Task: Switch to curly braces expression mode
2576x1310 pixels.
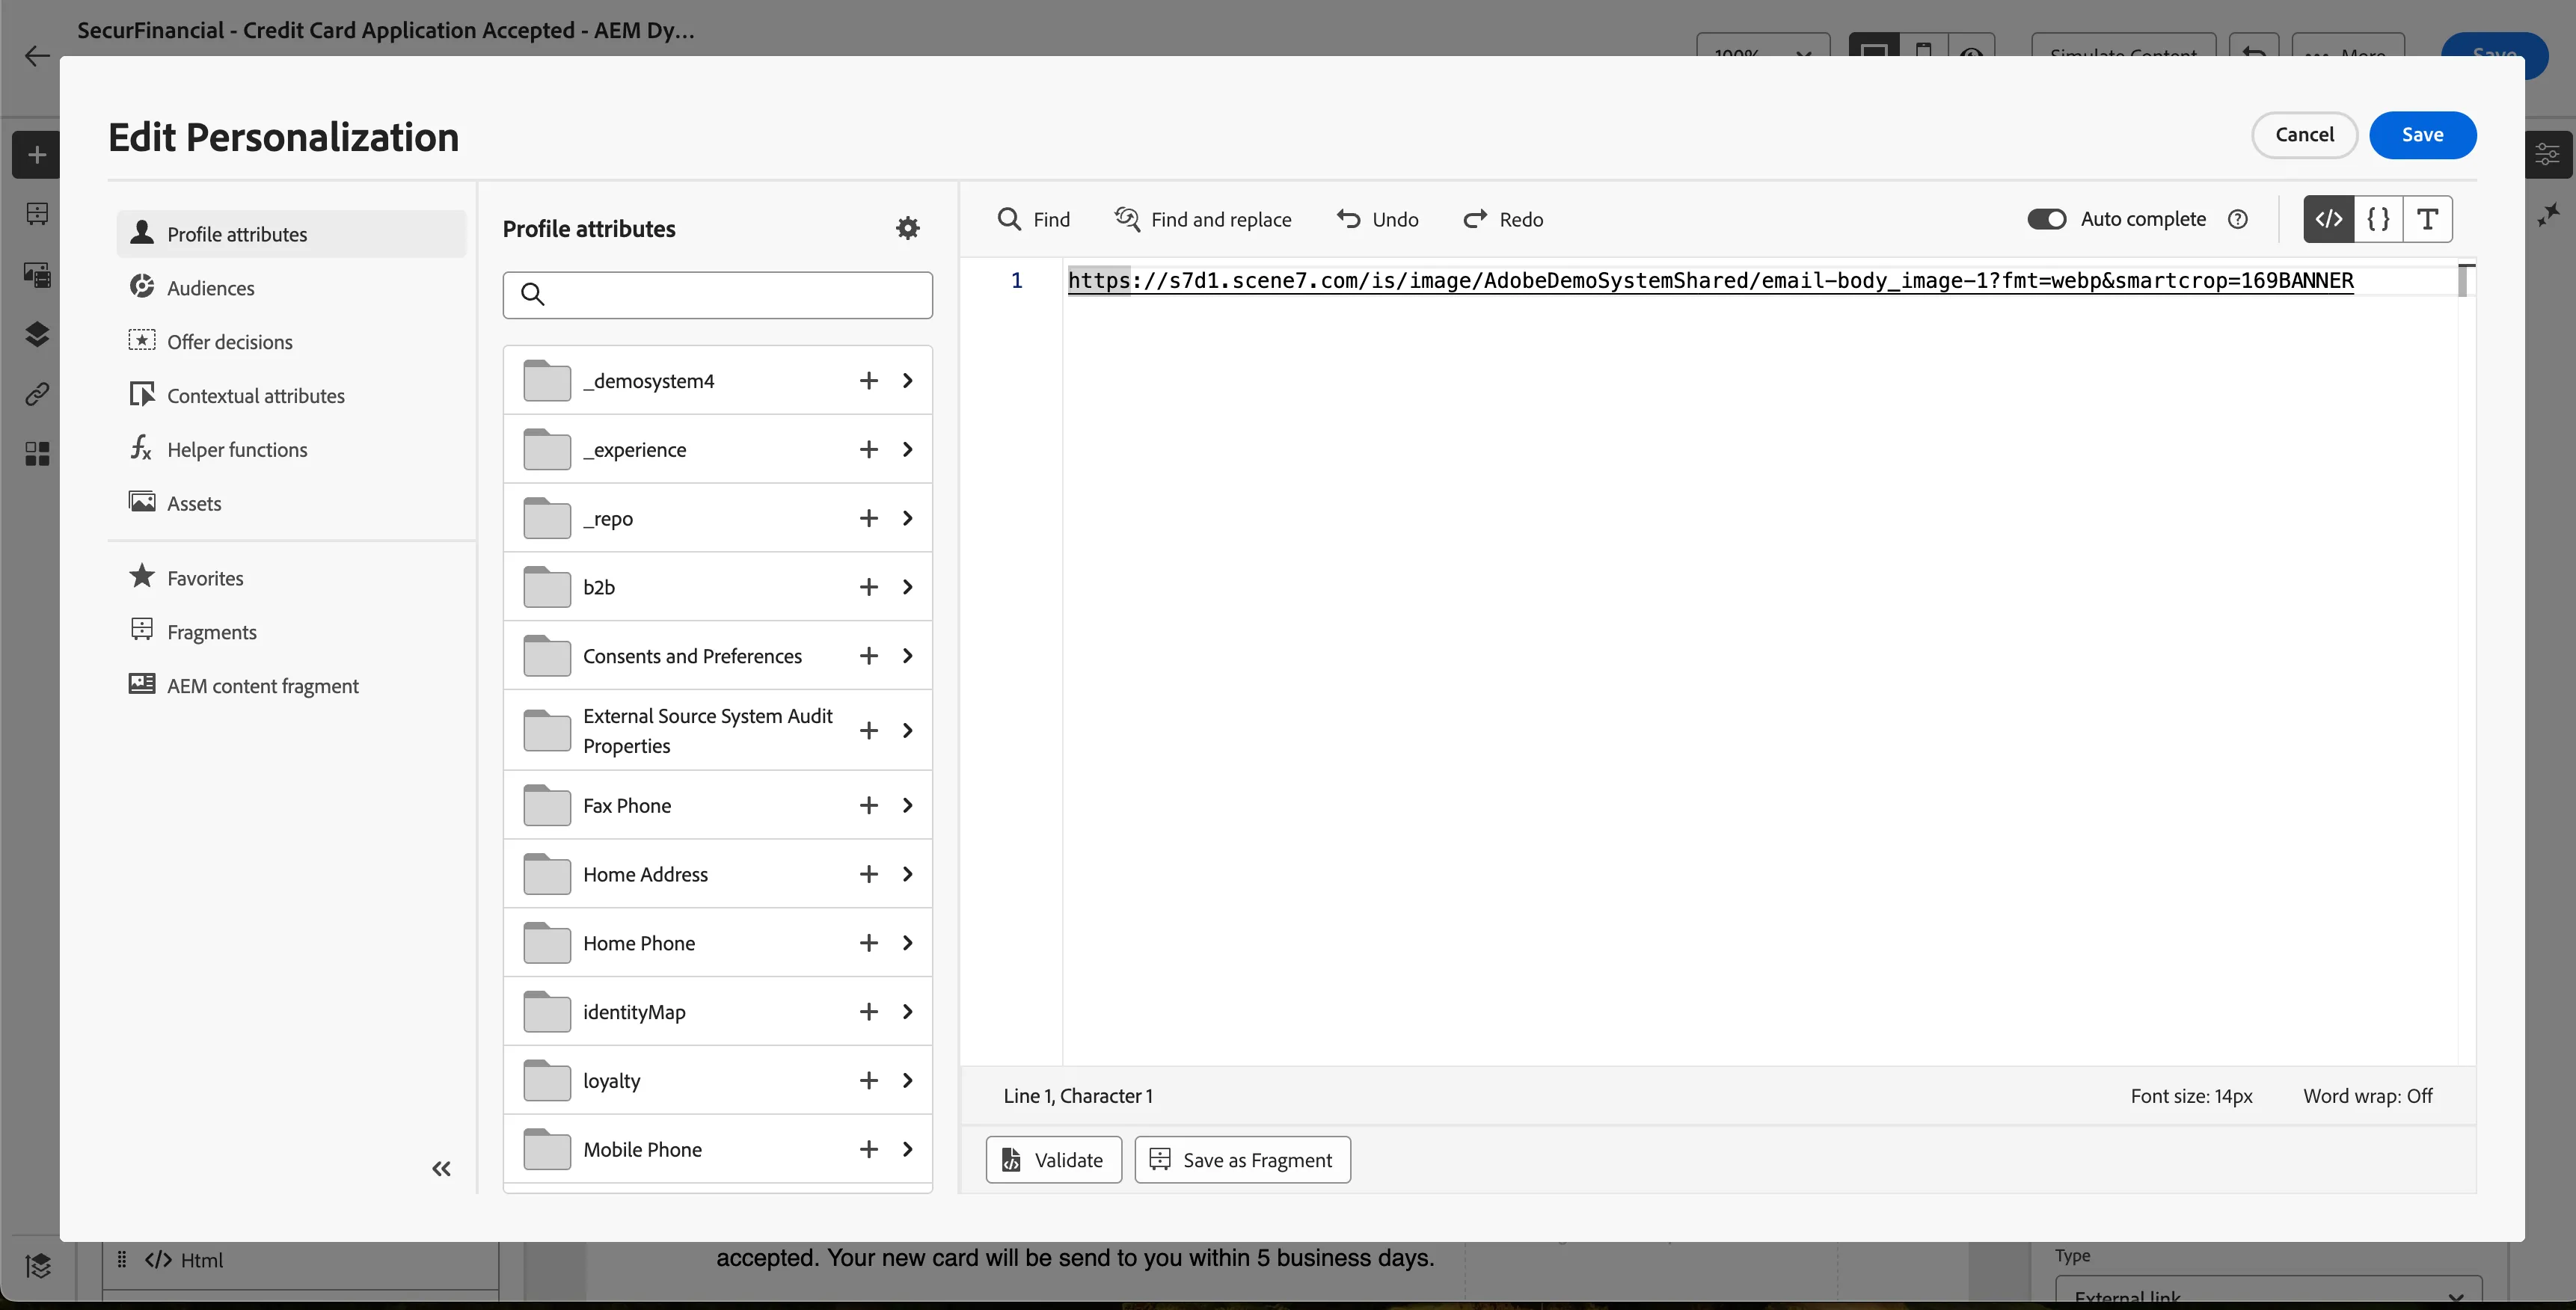Action: [x=2378, y=219]
